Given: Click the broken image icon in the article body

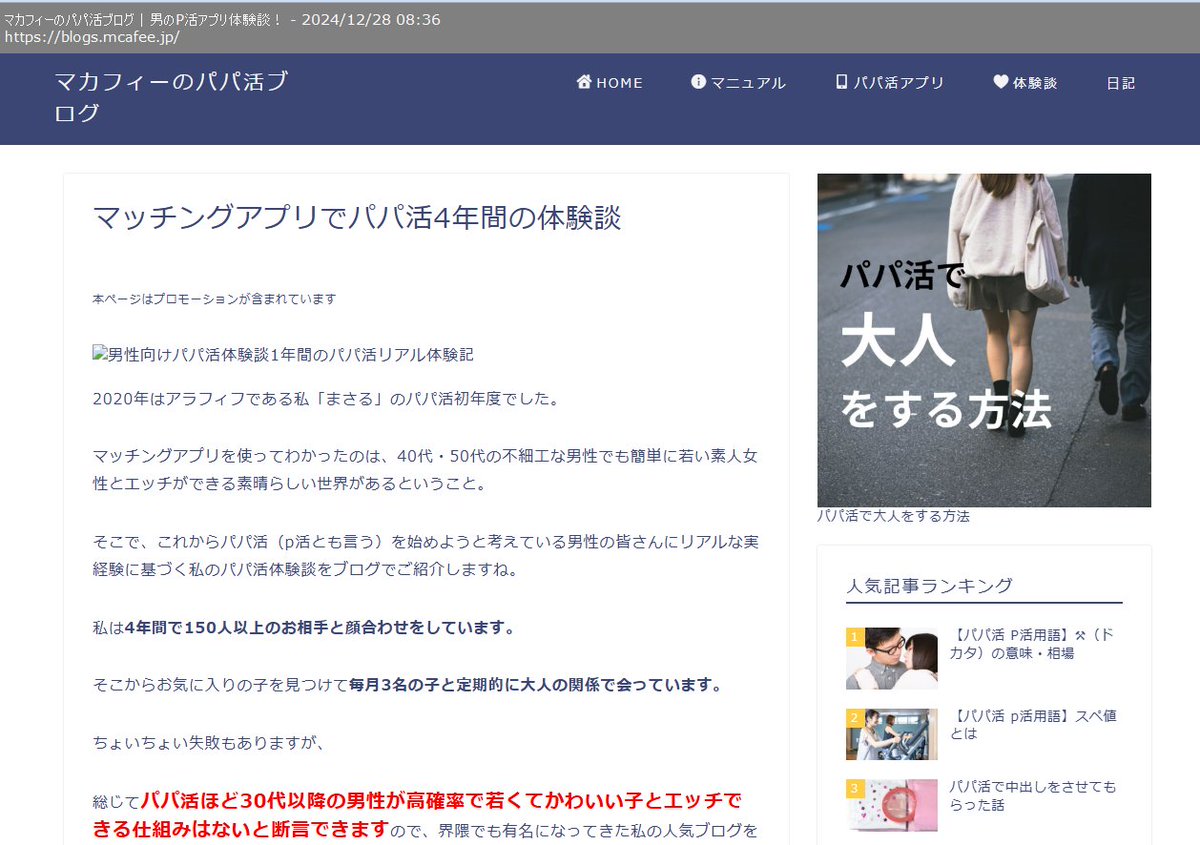Looking at the screenshot, I should (97, 352).
